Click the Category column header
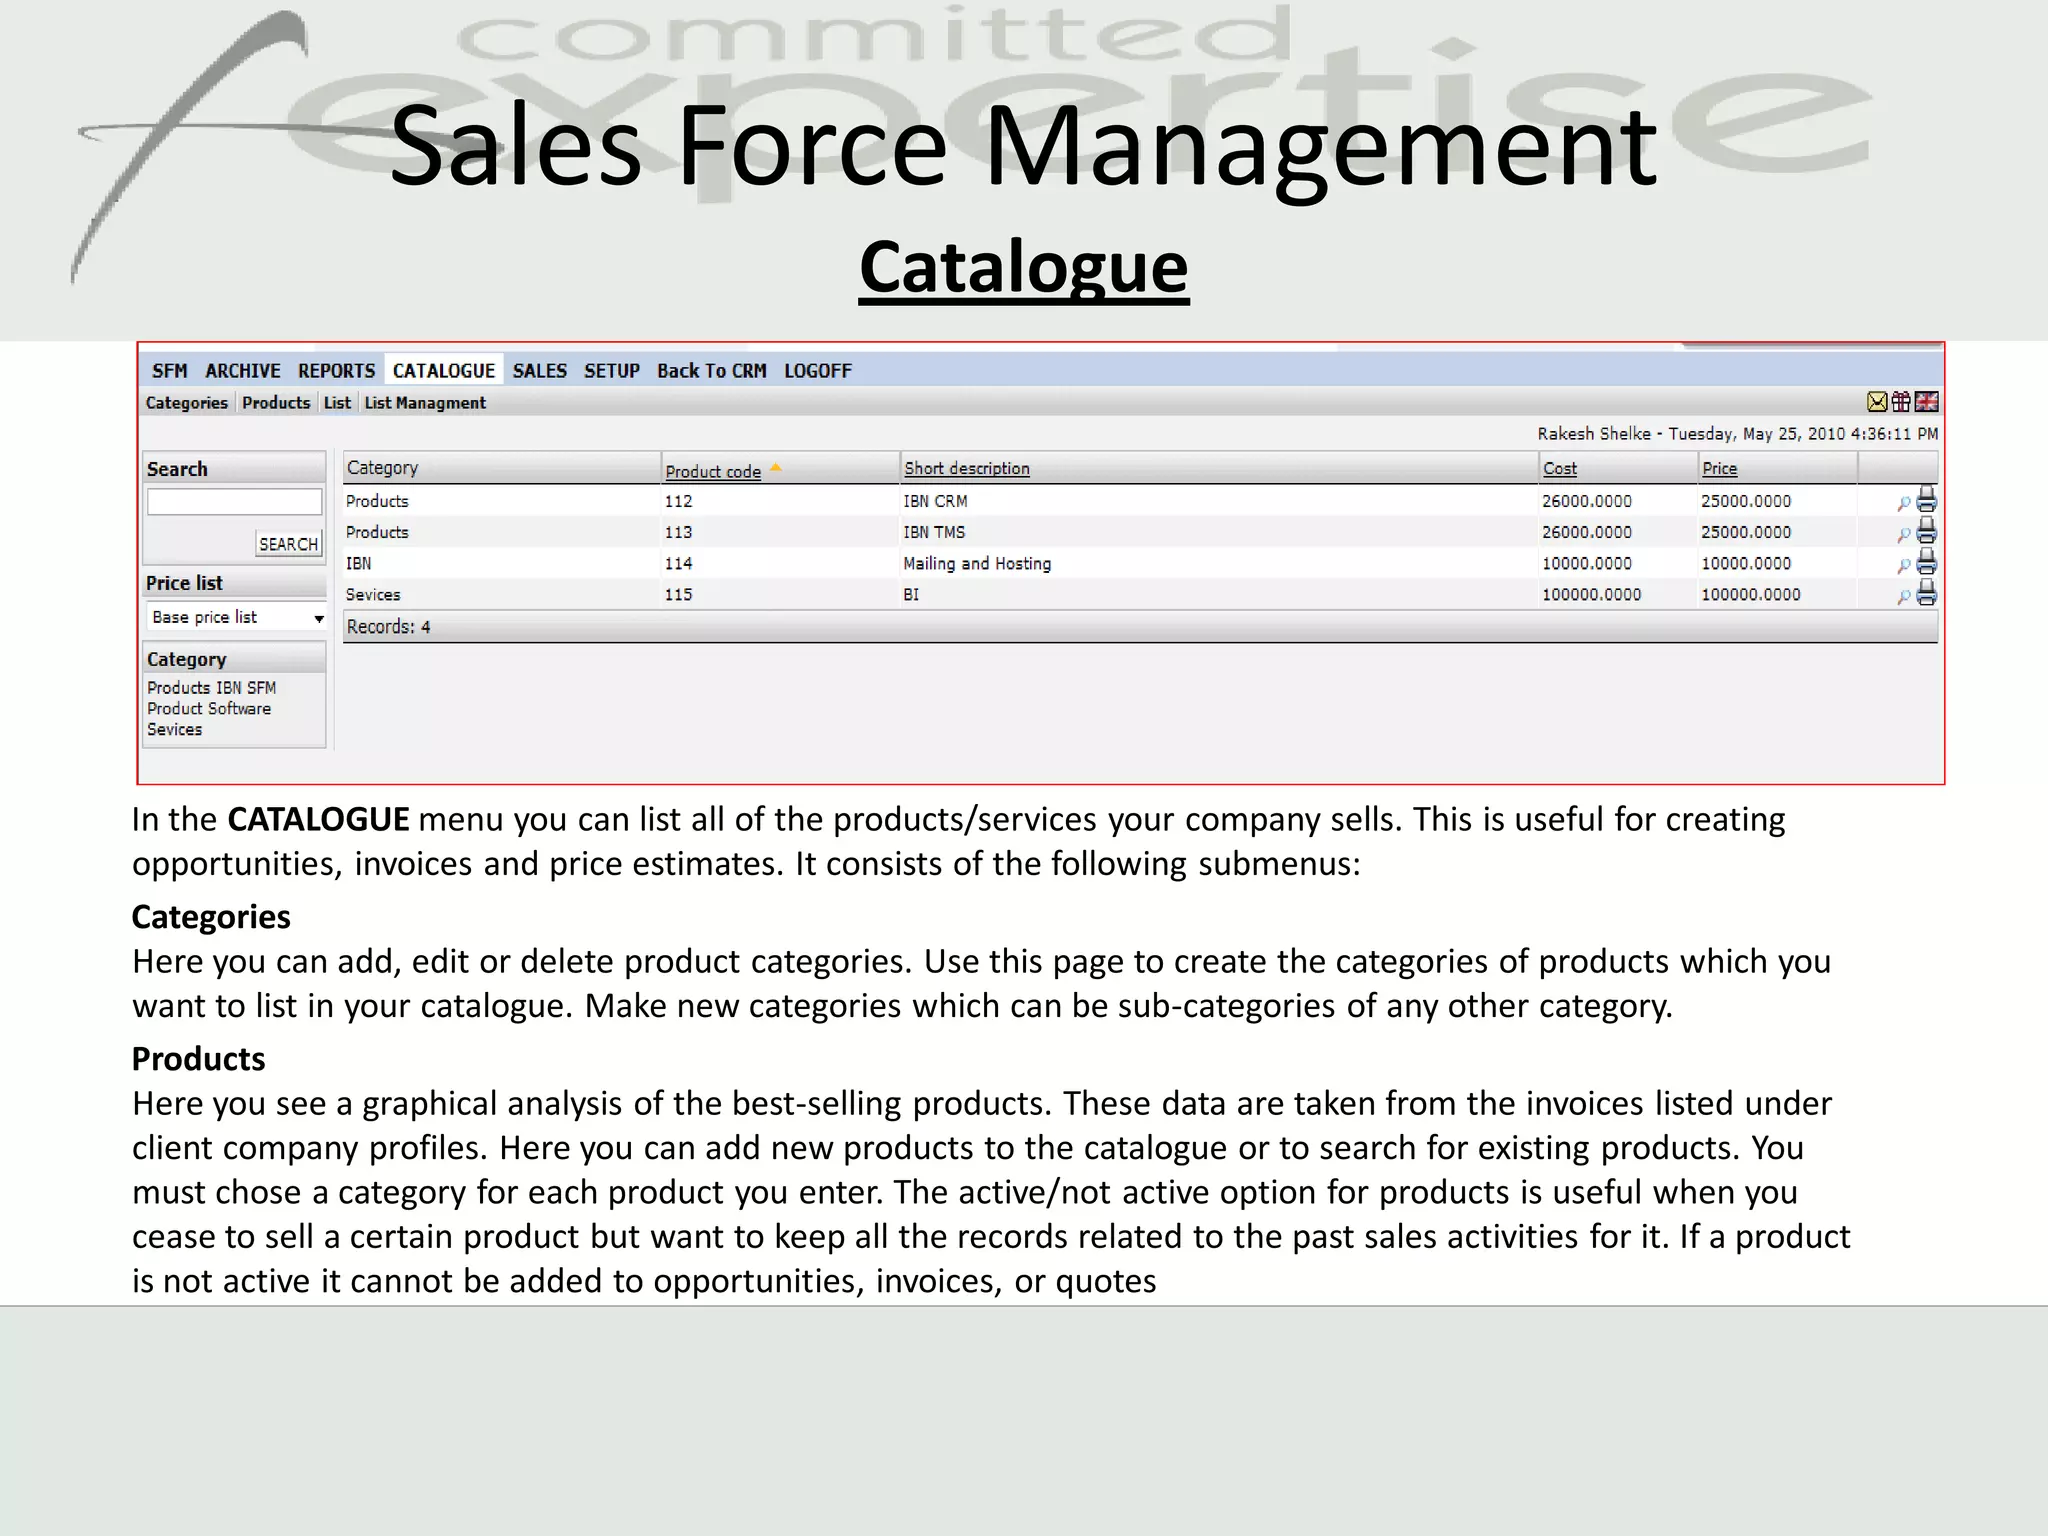The width and height of the screenshot is (2048, 1536). pyautogui.click(x=382, y=468)
